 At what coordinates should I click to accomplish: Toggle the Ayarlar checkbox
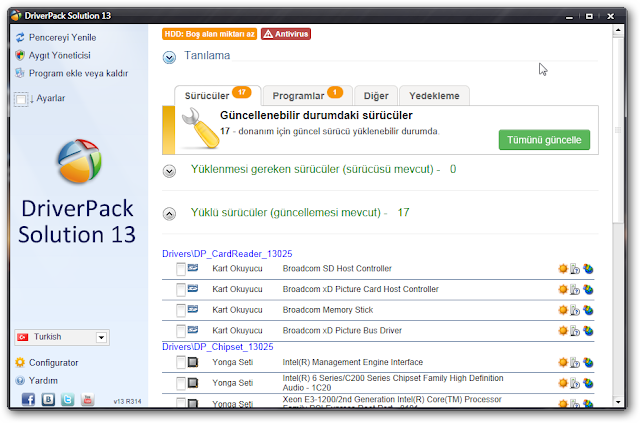click(21, 99)
